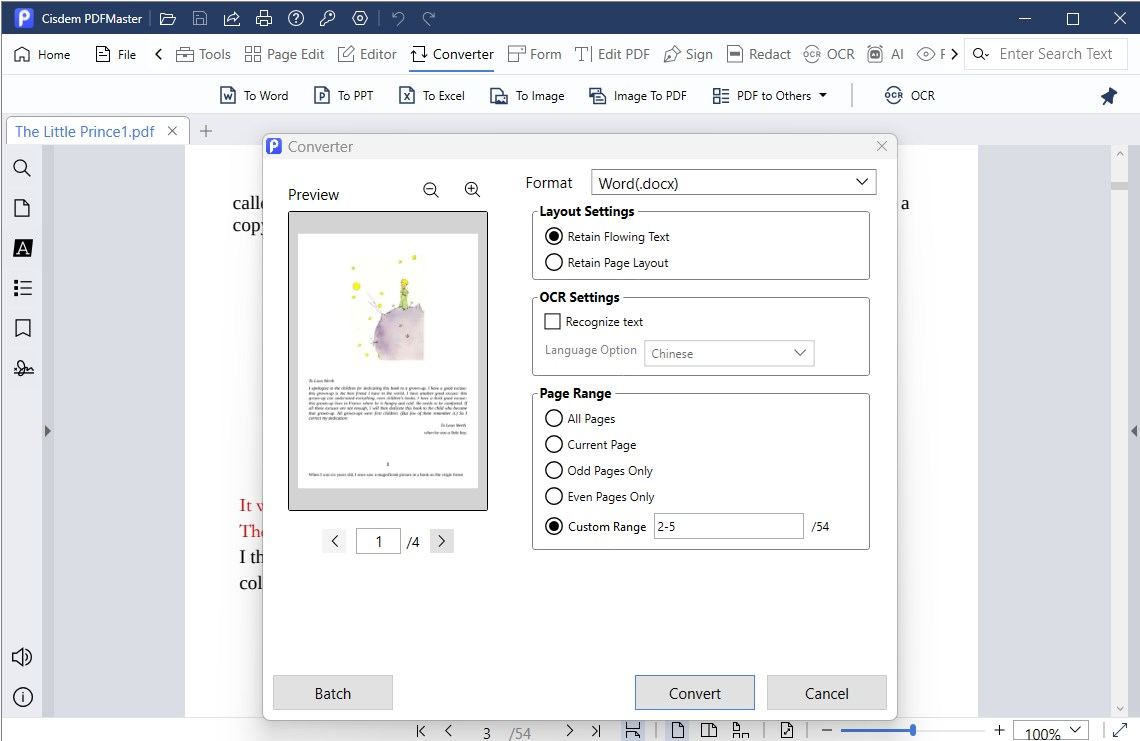Open the Format Word(.docx) dropdown
The width and height of the screenshot is (1140, 741).
tap(734, 183)
